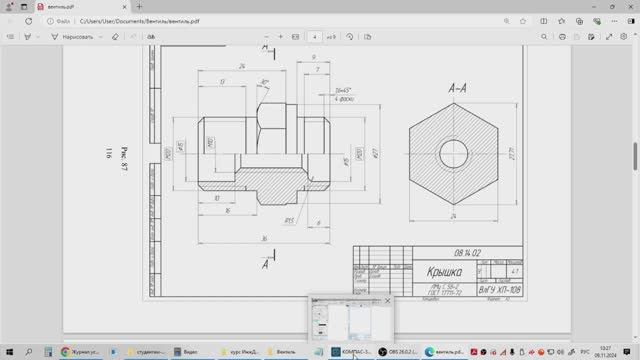Image resolution: width=640 pixels, height=360 pixels.
Task: Open Edge Settings and more menu
Action: (x=614, y=21)
